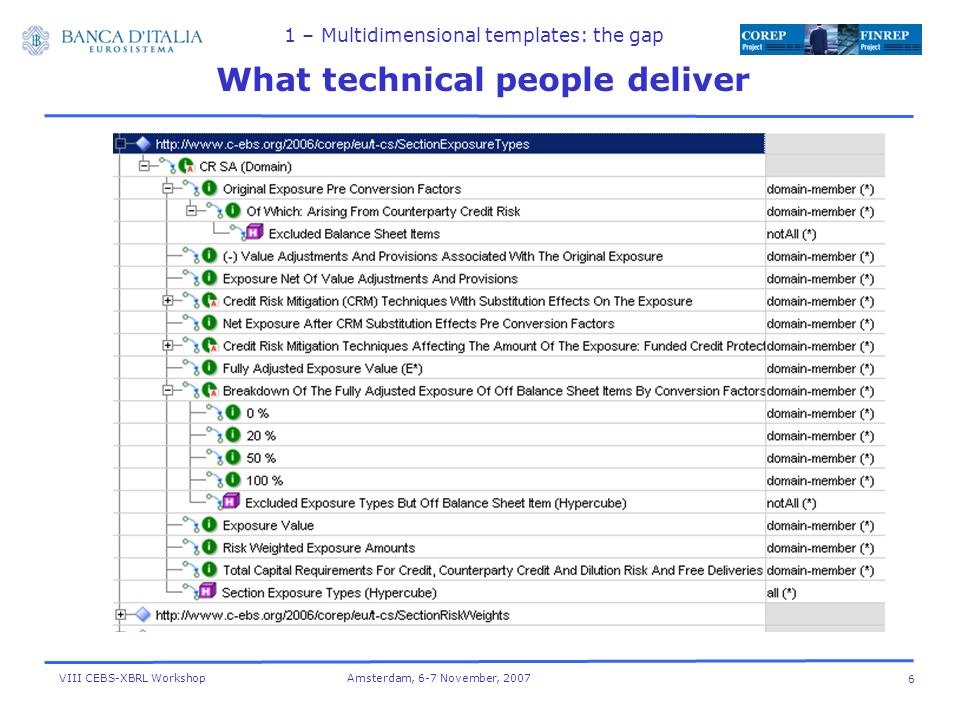Select the Excluded Balance Sheet Items row
The height and width of the screenshot is (720, 960).
click(x=354, y=234)
